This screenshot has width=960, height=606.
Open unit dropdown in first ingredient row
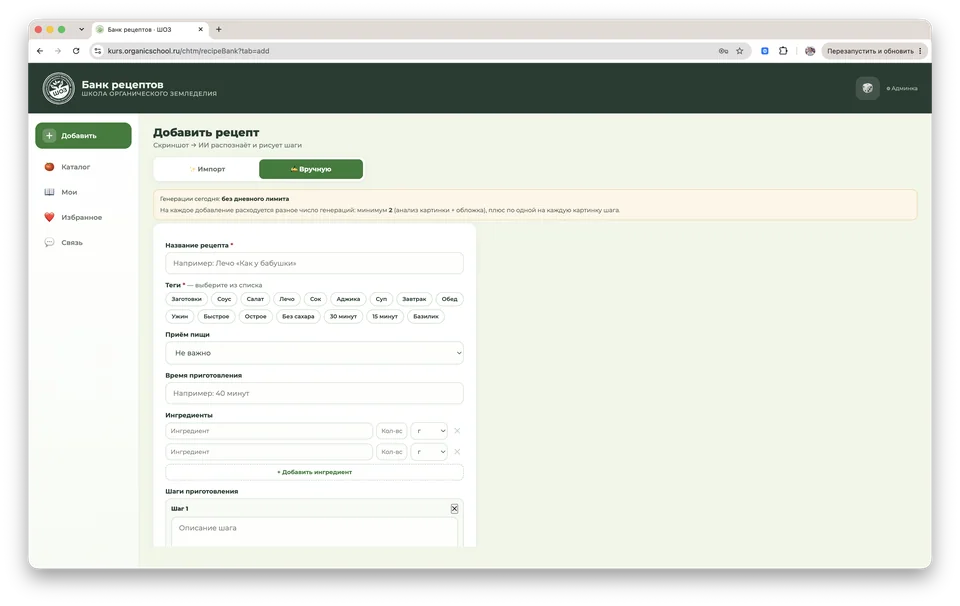pos(429,431)
